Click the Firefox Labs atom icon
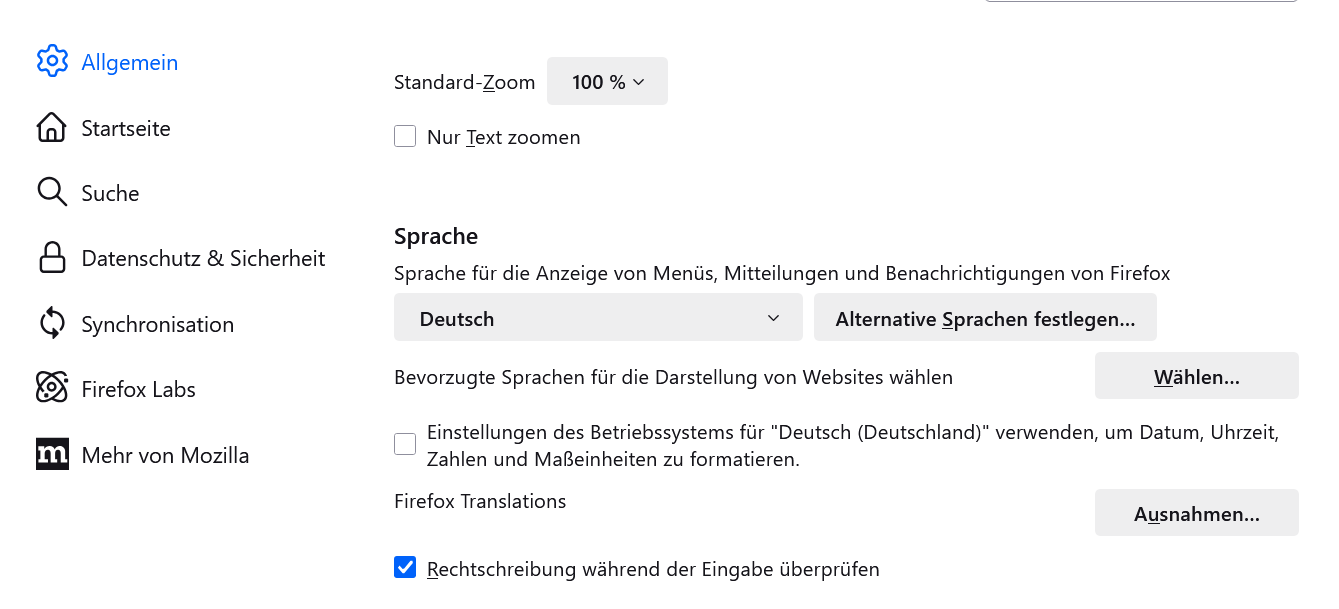Viewport: 1339px width, 609px height. tap(52, 389)
